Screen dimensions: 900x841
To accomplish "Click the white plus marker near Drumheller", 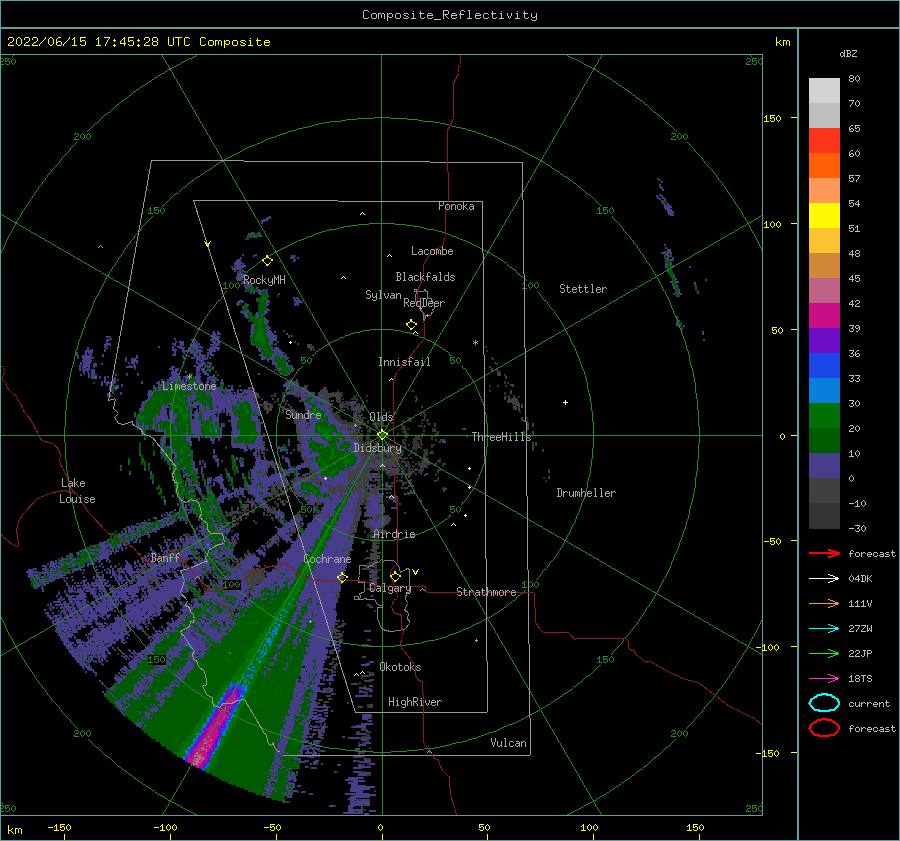I will point(565,402).
